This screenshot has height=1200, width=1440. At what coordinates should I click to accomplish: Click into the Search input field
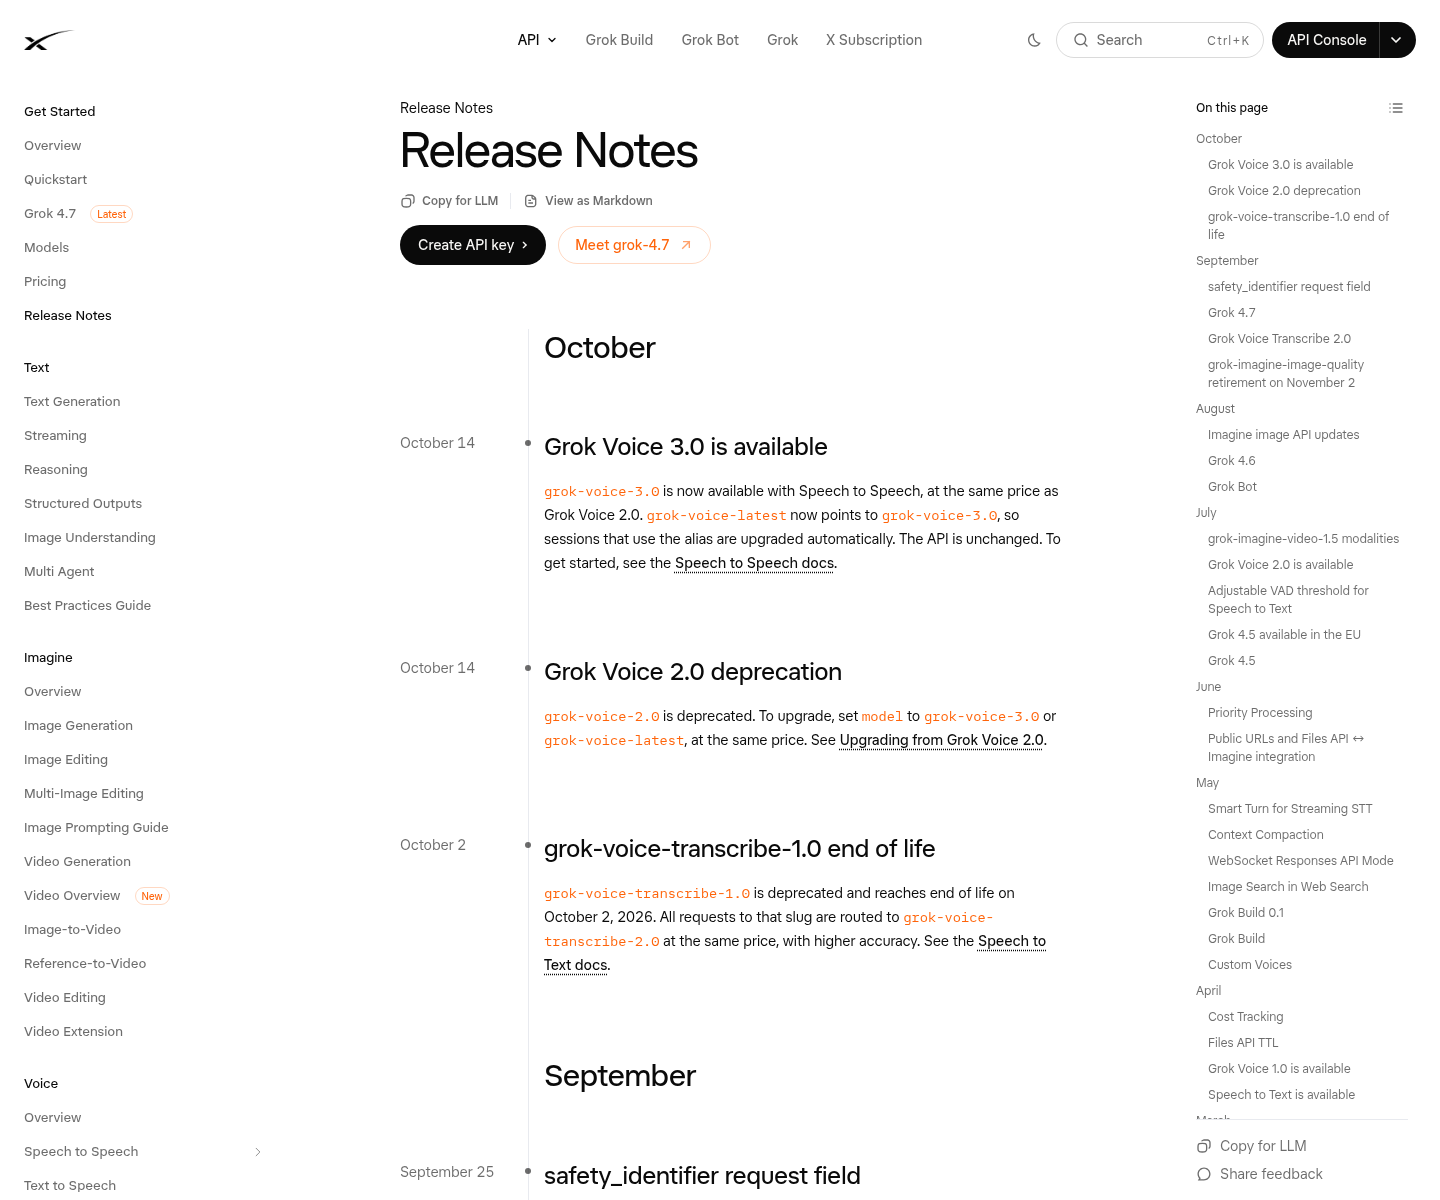[1160, 40]
